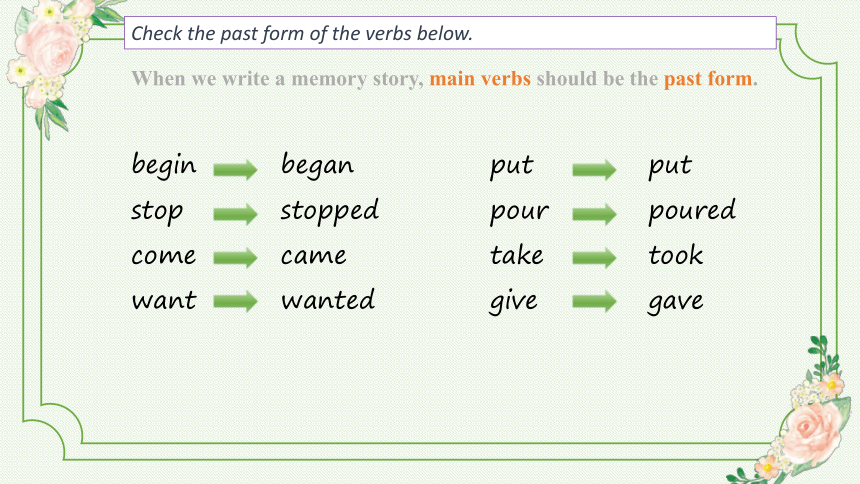Click the orange 'main verbs' text
The image size is (860, 484).
point(480,78)
